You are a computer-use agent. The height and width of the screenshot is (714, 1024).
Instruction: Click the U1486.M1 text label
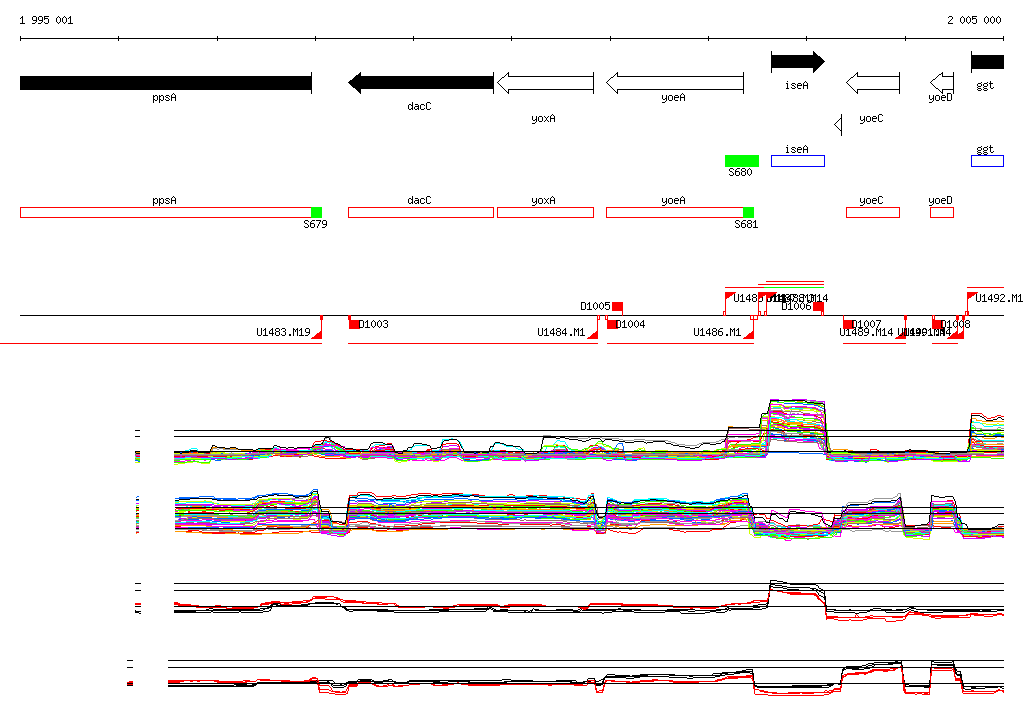tap(717, 333)
